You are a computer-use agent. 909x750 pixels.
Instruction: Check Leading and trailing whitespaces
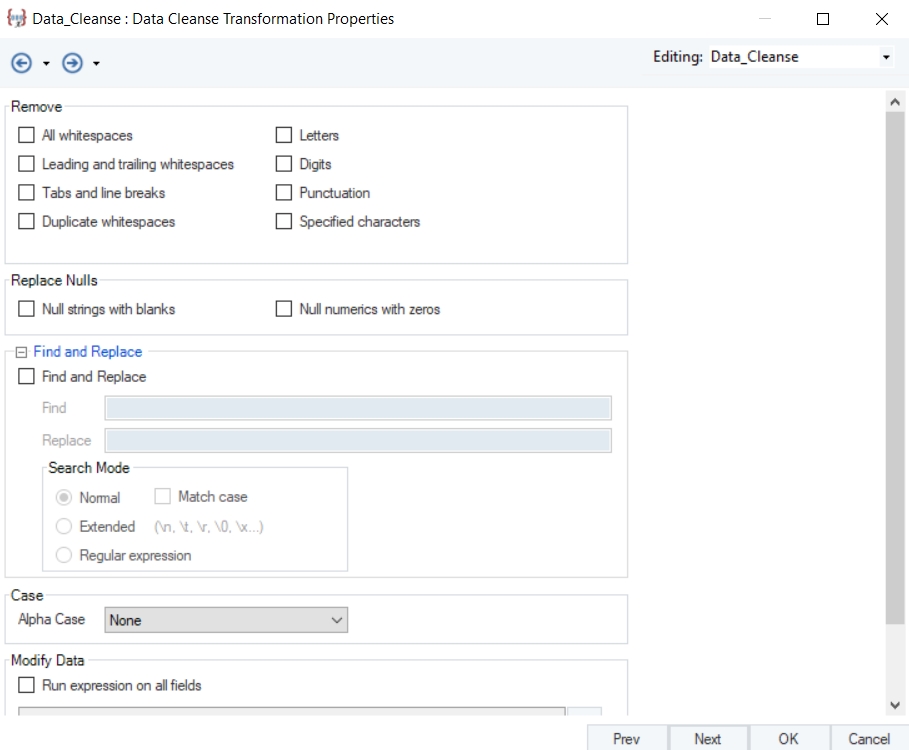pyautogui.click(x=27, y=164)
